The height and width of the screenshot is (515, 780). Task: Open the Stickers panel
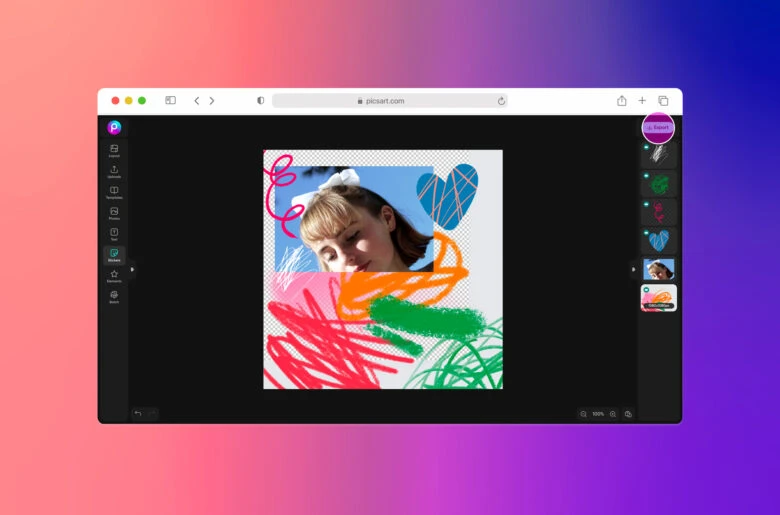tap(114, 254)
